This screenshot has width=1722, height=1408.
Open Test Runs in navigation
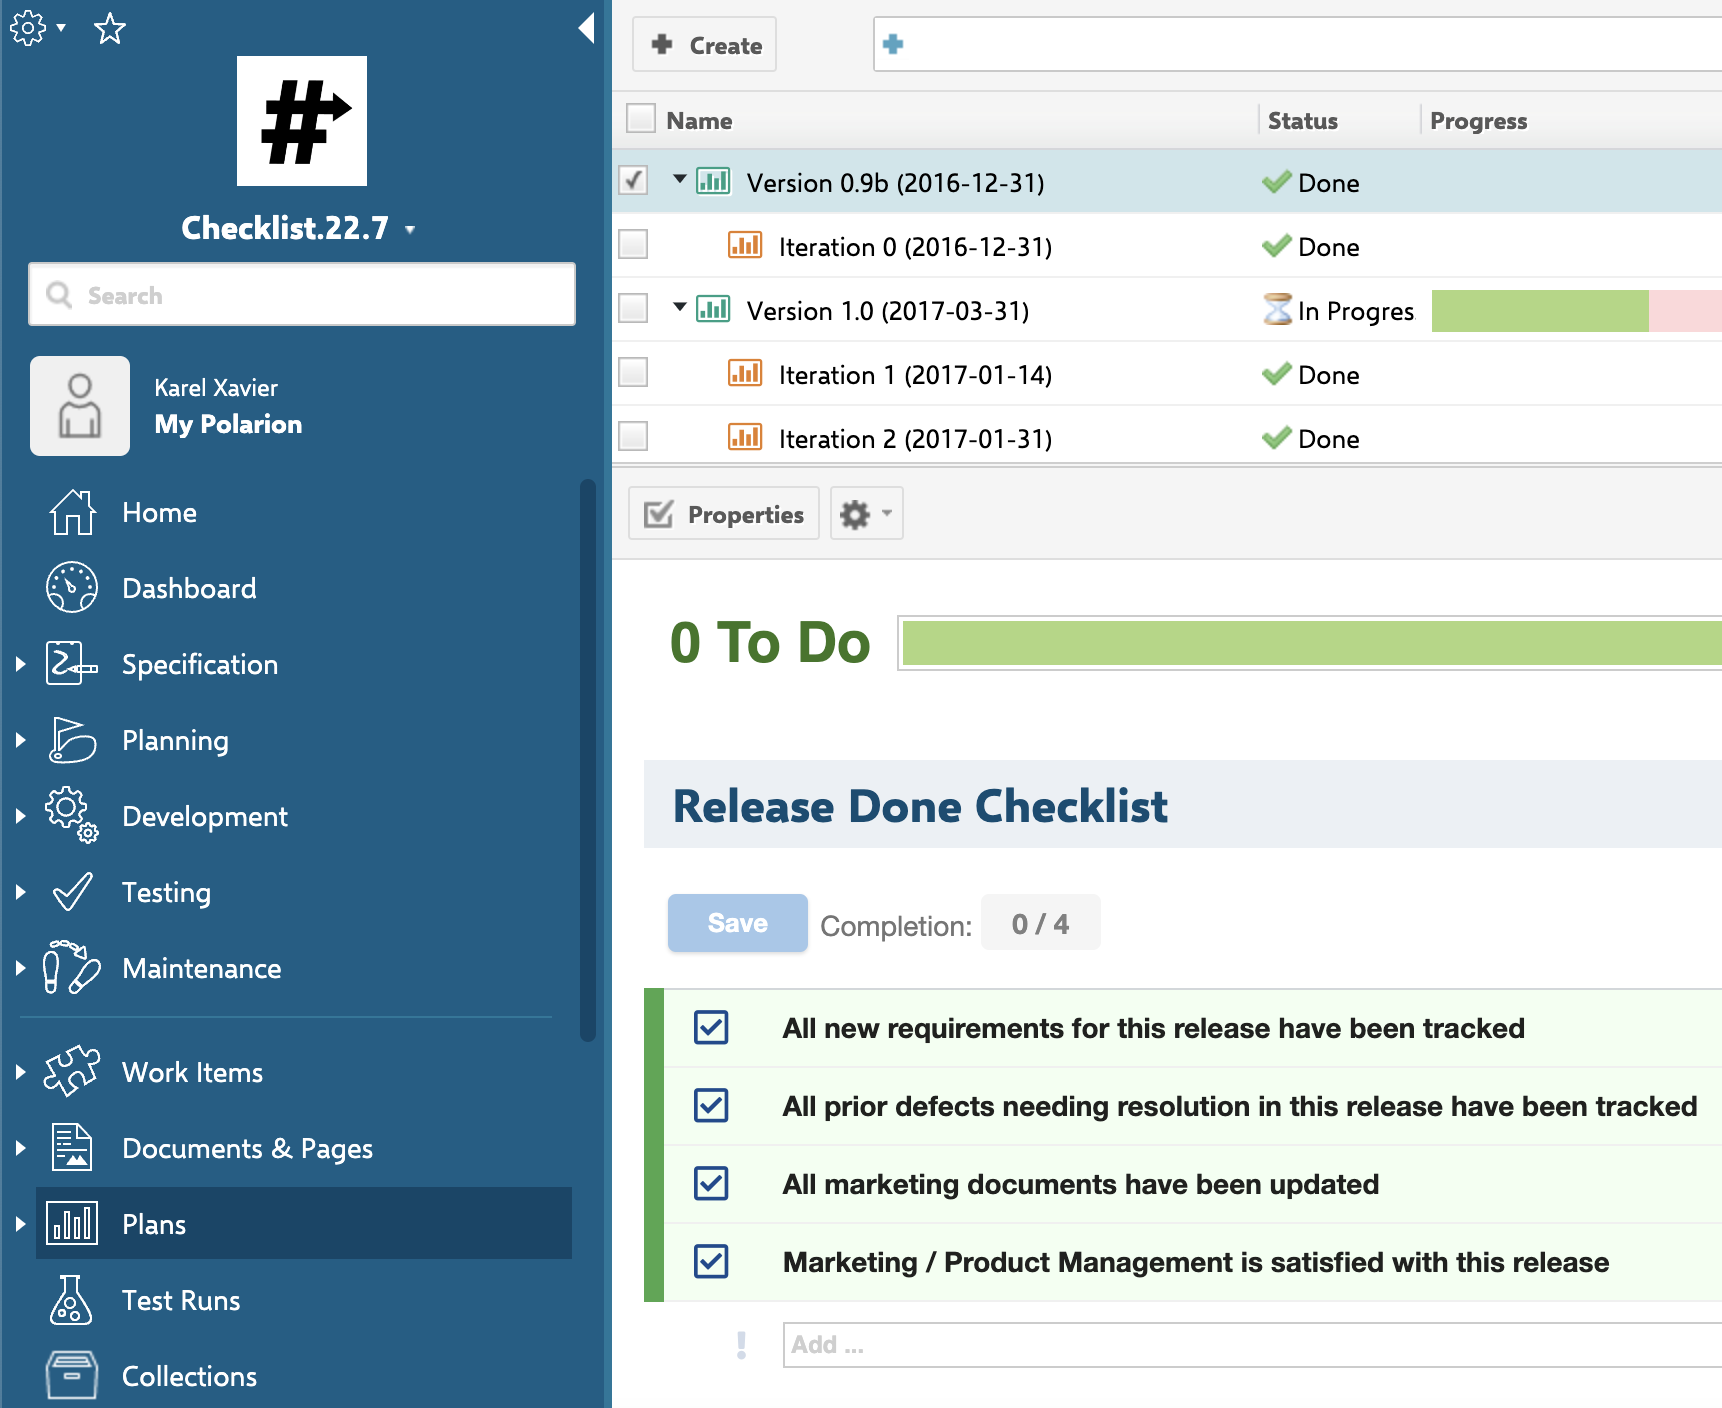click(181, 1301)
